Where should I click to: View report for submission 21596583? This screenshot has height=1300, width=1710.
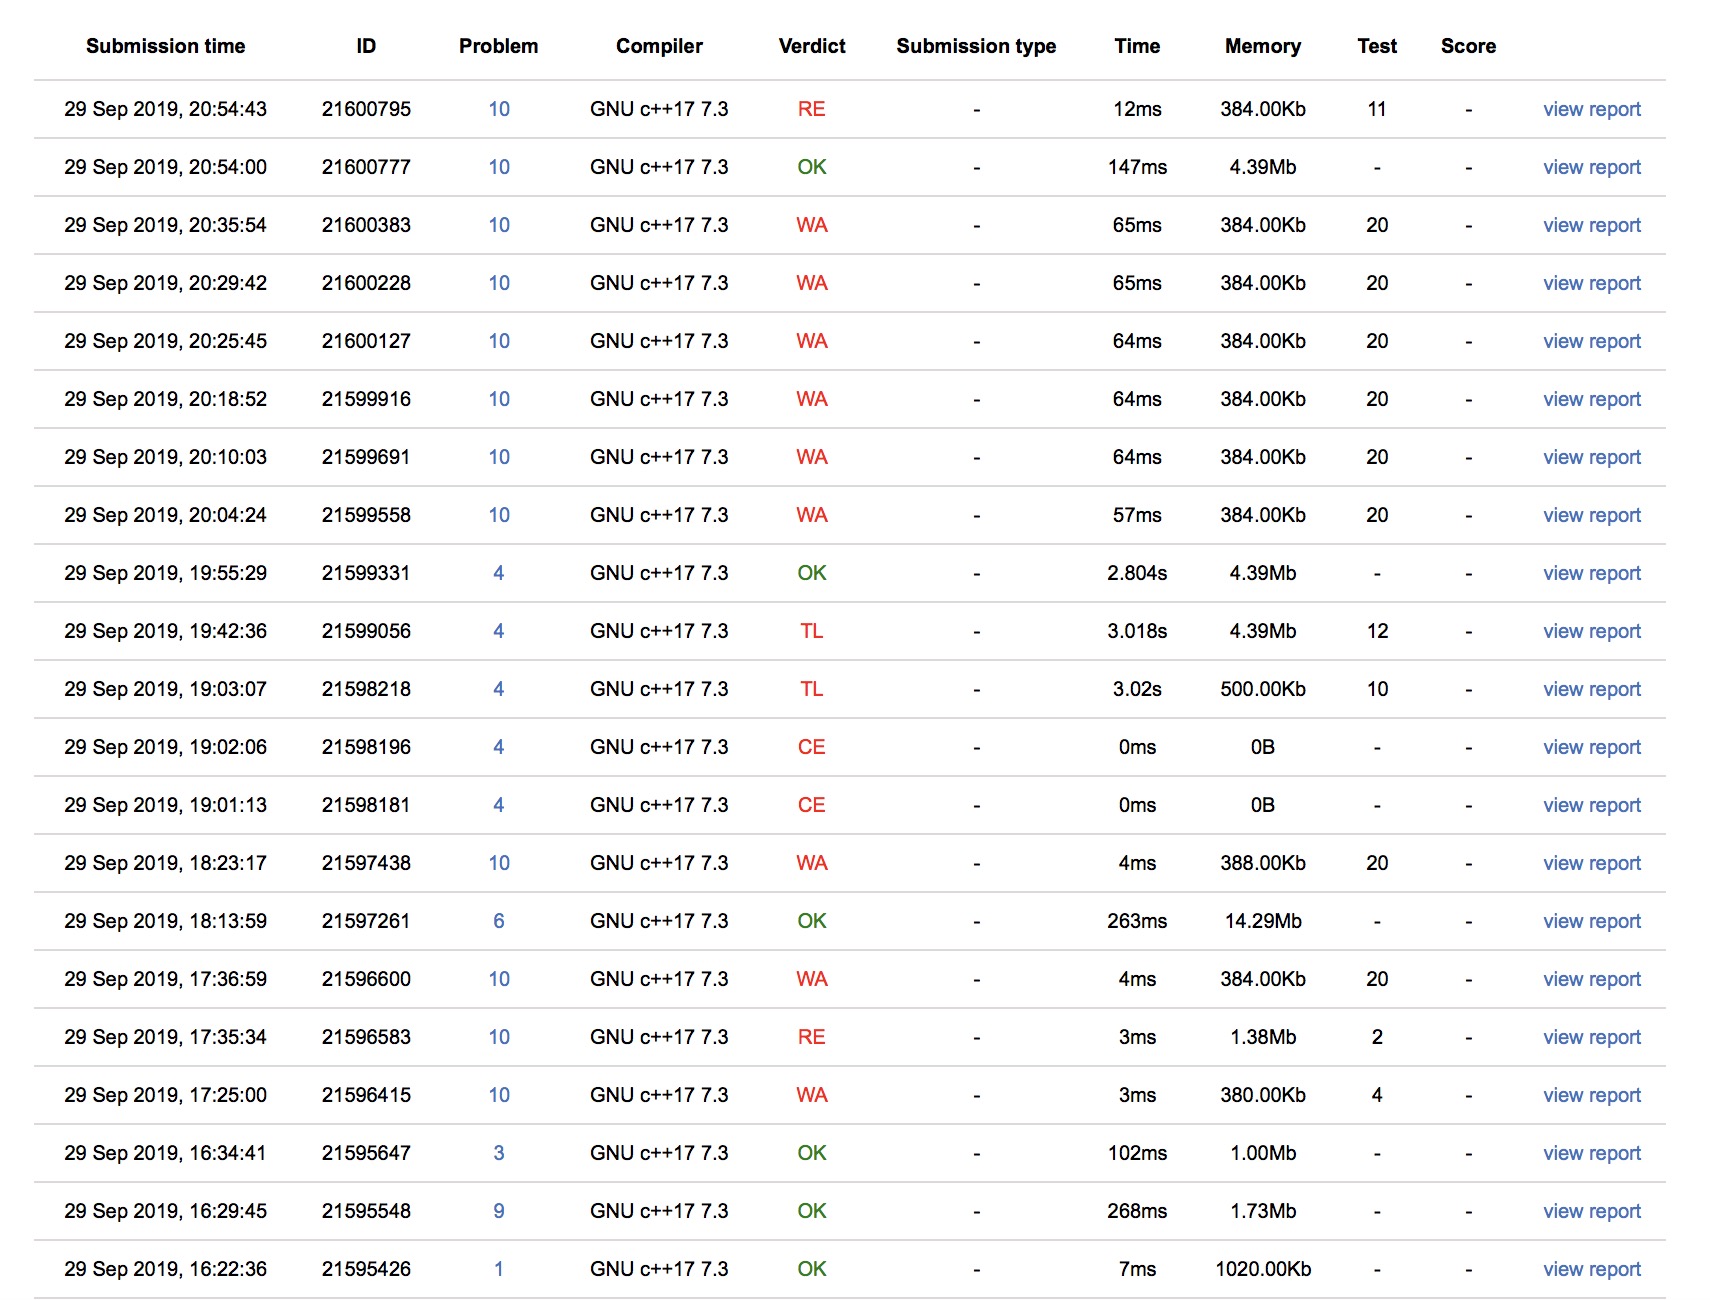pyautogui.click(x=1591, y=1037)
